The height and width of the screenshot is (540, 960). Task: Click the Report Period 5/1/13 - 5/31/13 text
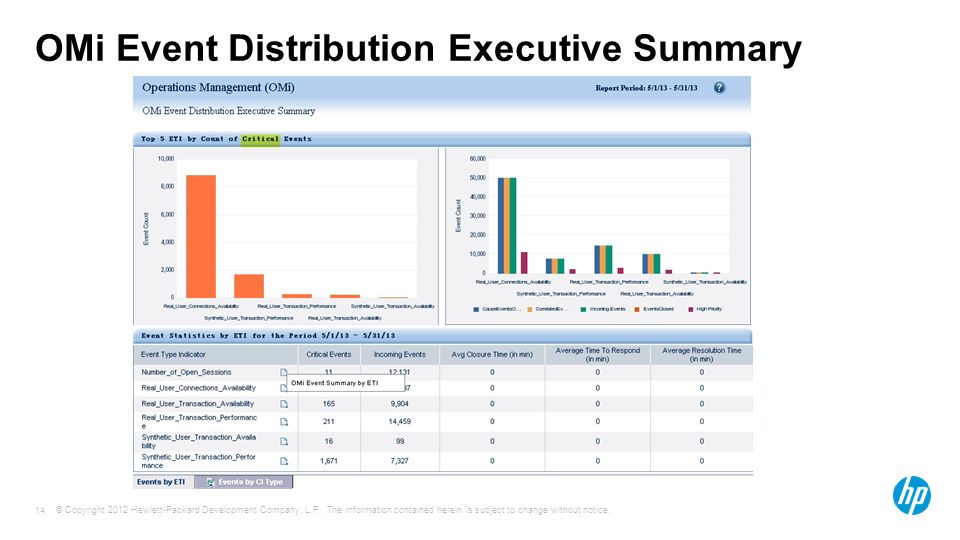(646, 88)
